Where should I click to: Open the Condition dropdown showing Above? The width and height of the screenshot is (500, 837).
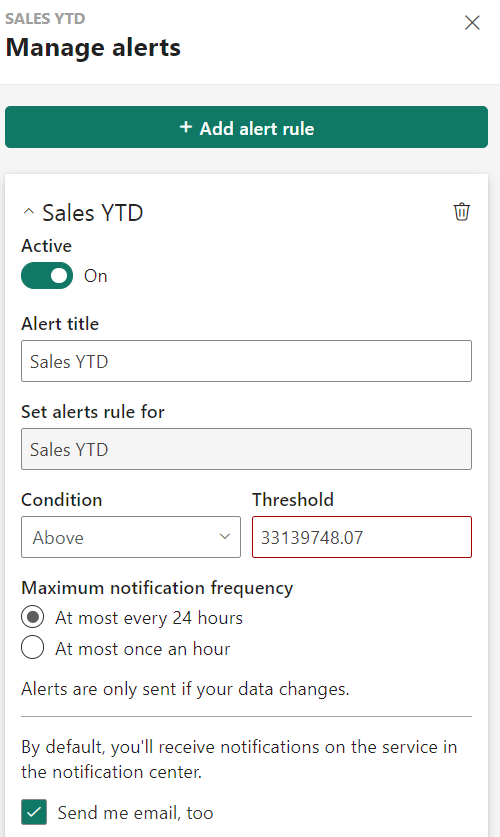(x=131, y=537)
